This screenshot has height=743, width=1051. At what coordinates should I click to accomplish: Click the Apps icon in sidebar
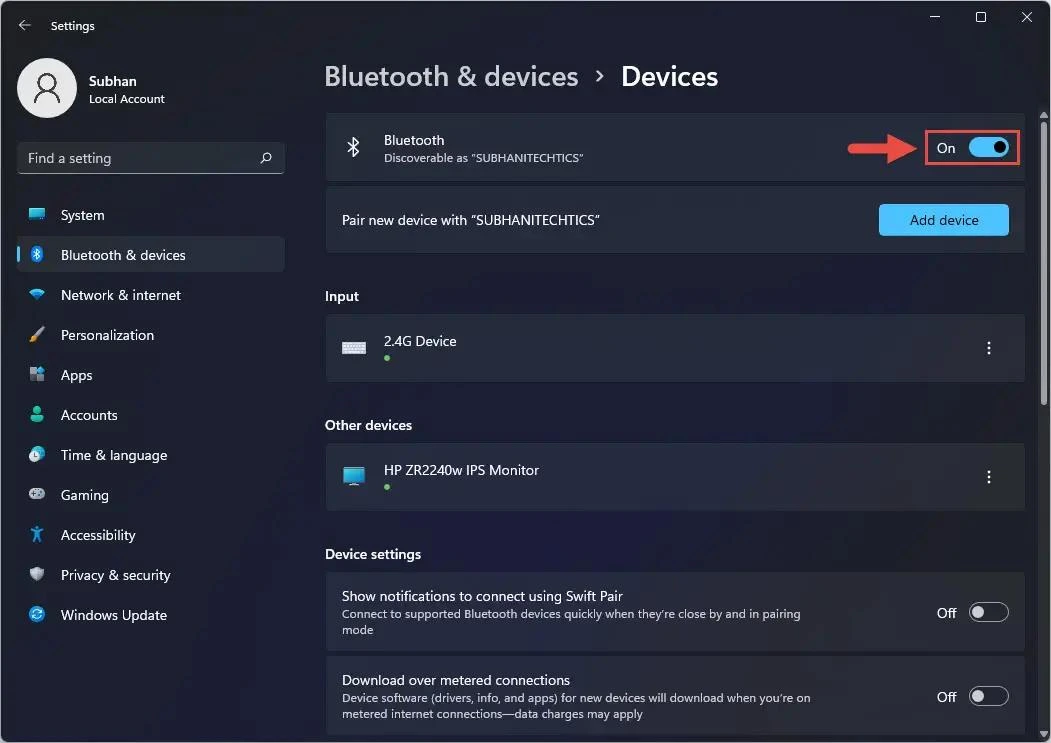pyautogui.click(x=37, y=374)
